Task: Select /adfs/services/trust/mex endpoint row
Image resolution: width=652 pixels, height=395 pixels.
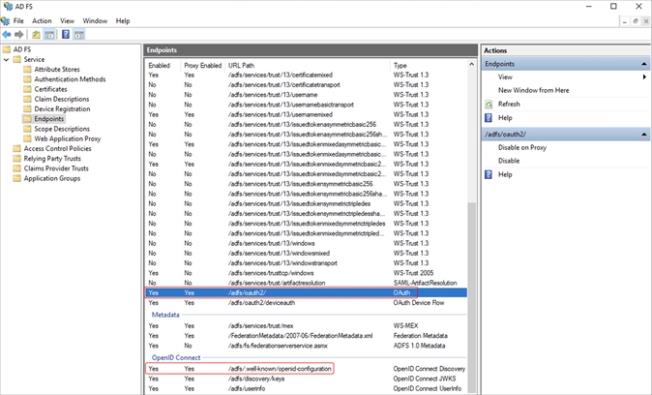Action: tap(306, 326)
